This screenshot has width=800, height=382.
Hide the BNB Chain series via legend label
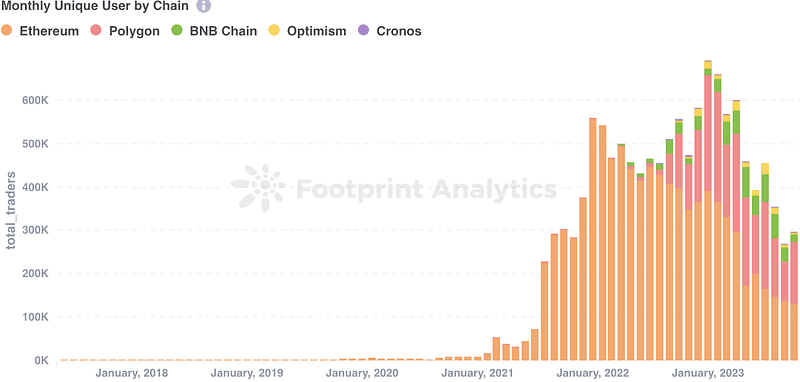223,31
